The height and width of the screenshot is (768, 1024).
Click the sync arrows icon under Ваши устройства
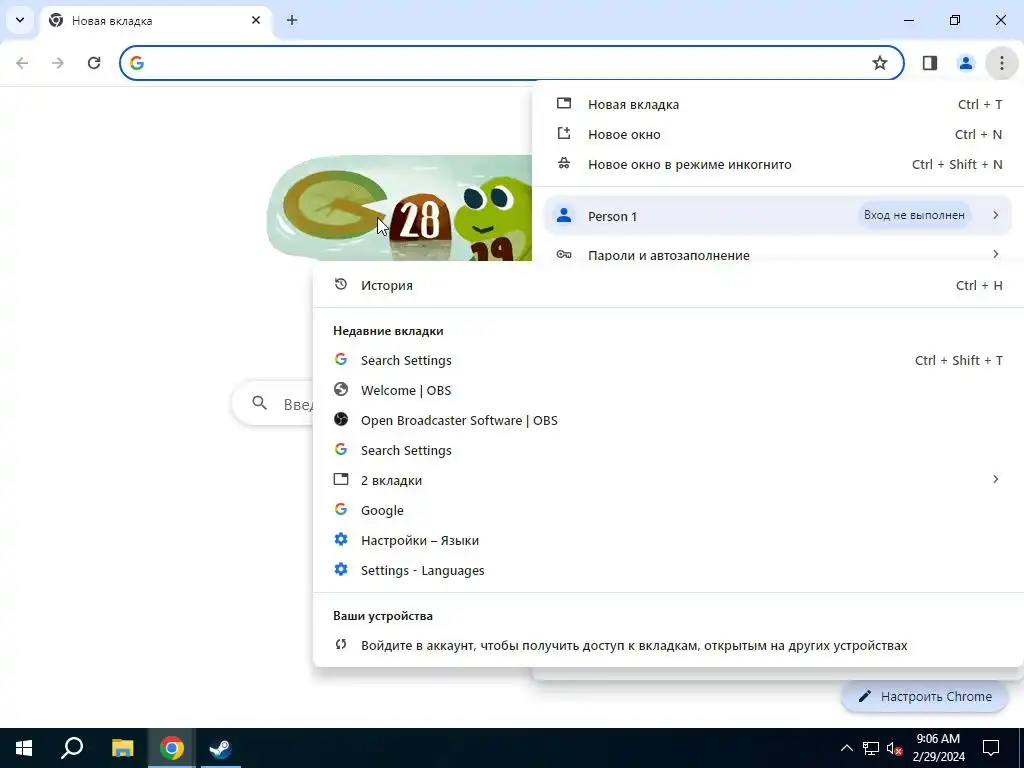pyautogui.click(x=340, y=645)
